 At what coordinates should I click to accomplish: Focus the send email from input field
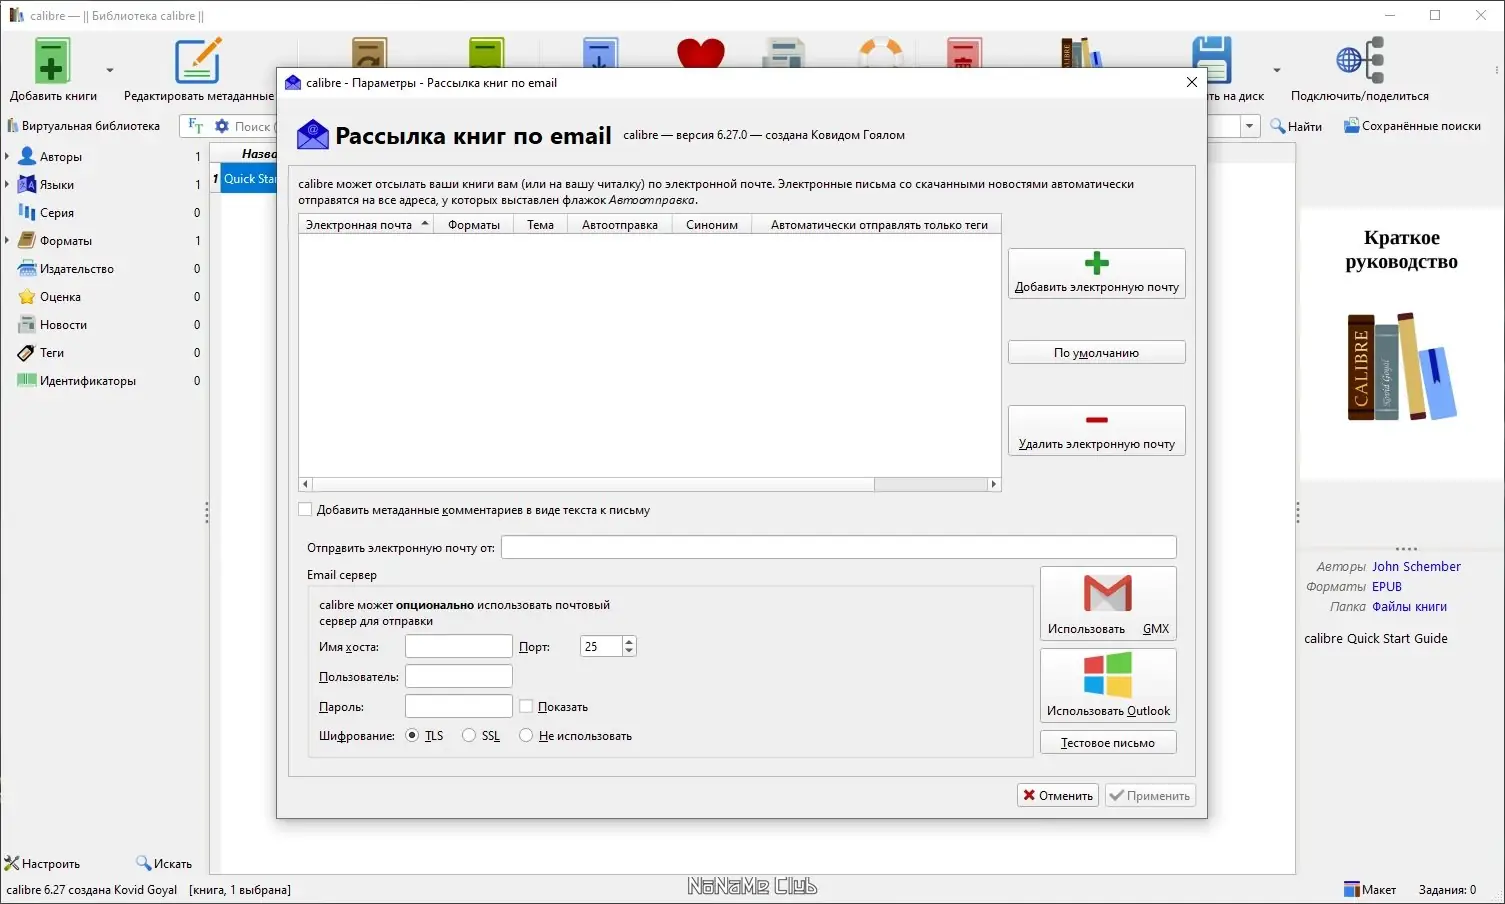[x=838, y=547]
